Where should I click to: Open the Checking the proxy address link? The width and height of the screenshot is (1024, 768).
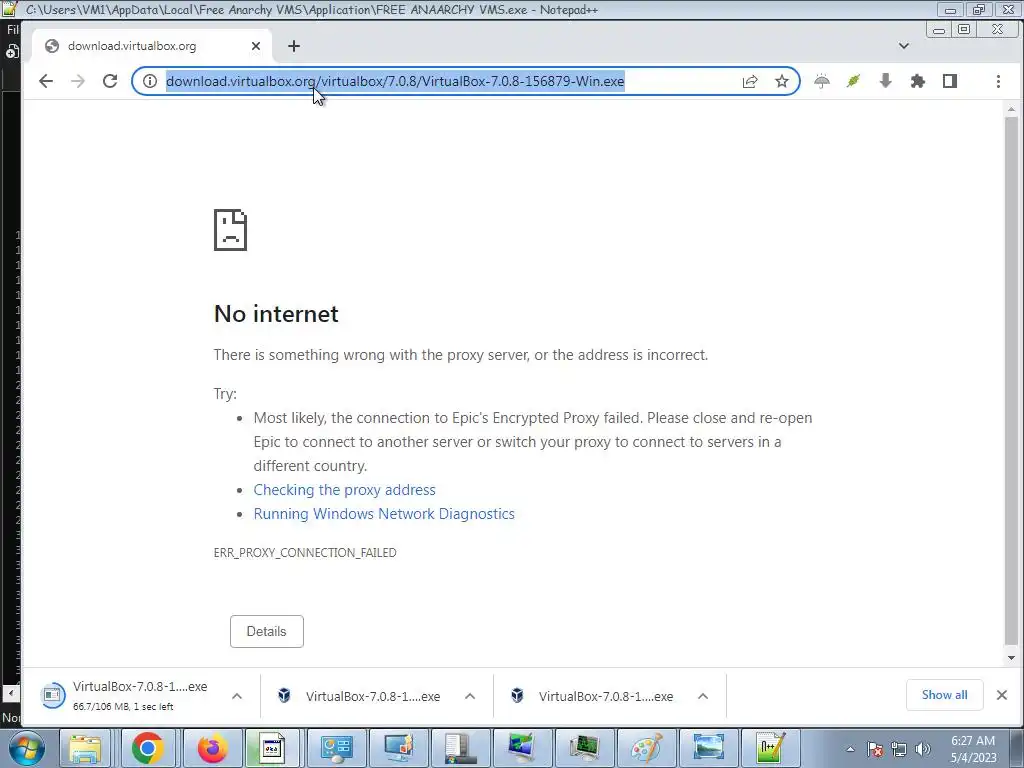coord(344,490)
